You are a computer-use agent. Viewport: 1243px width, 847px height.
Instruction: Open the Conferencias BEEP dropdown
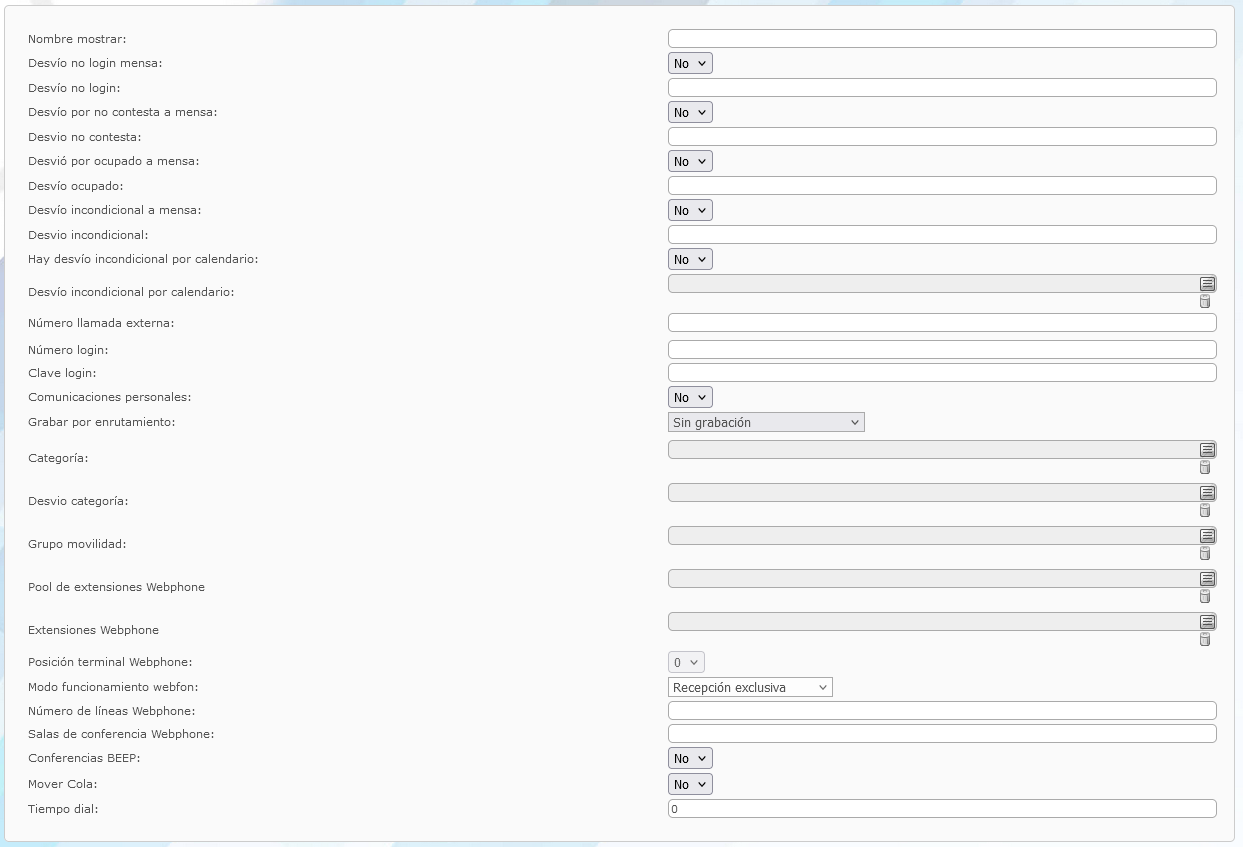(x=690, y=758)
